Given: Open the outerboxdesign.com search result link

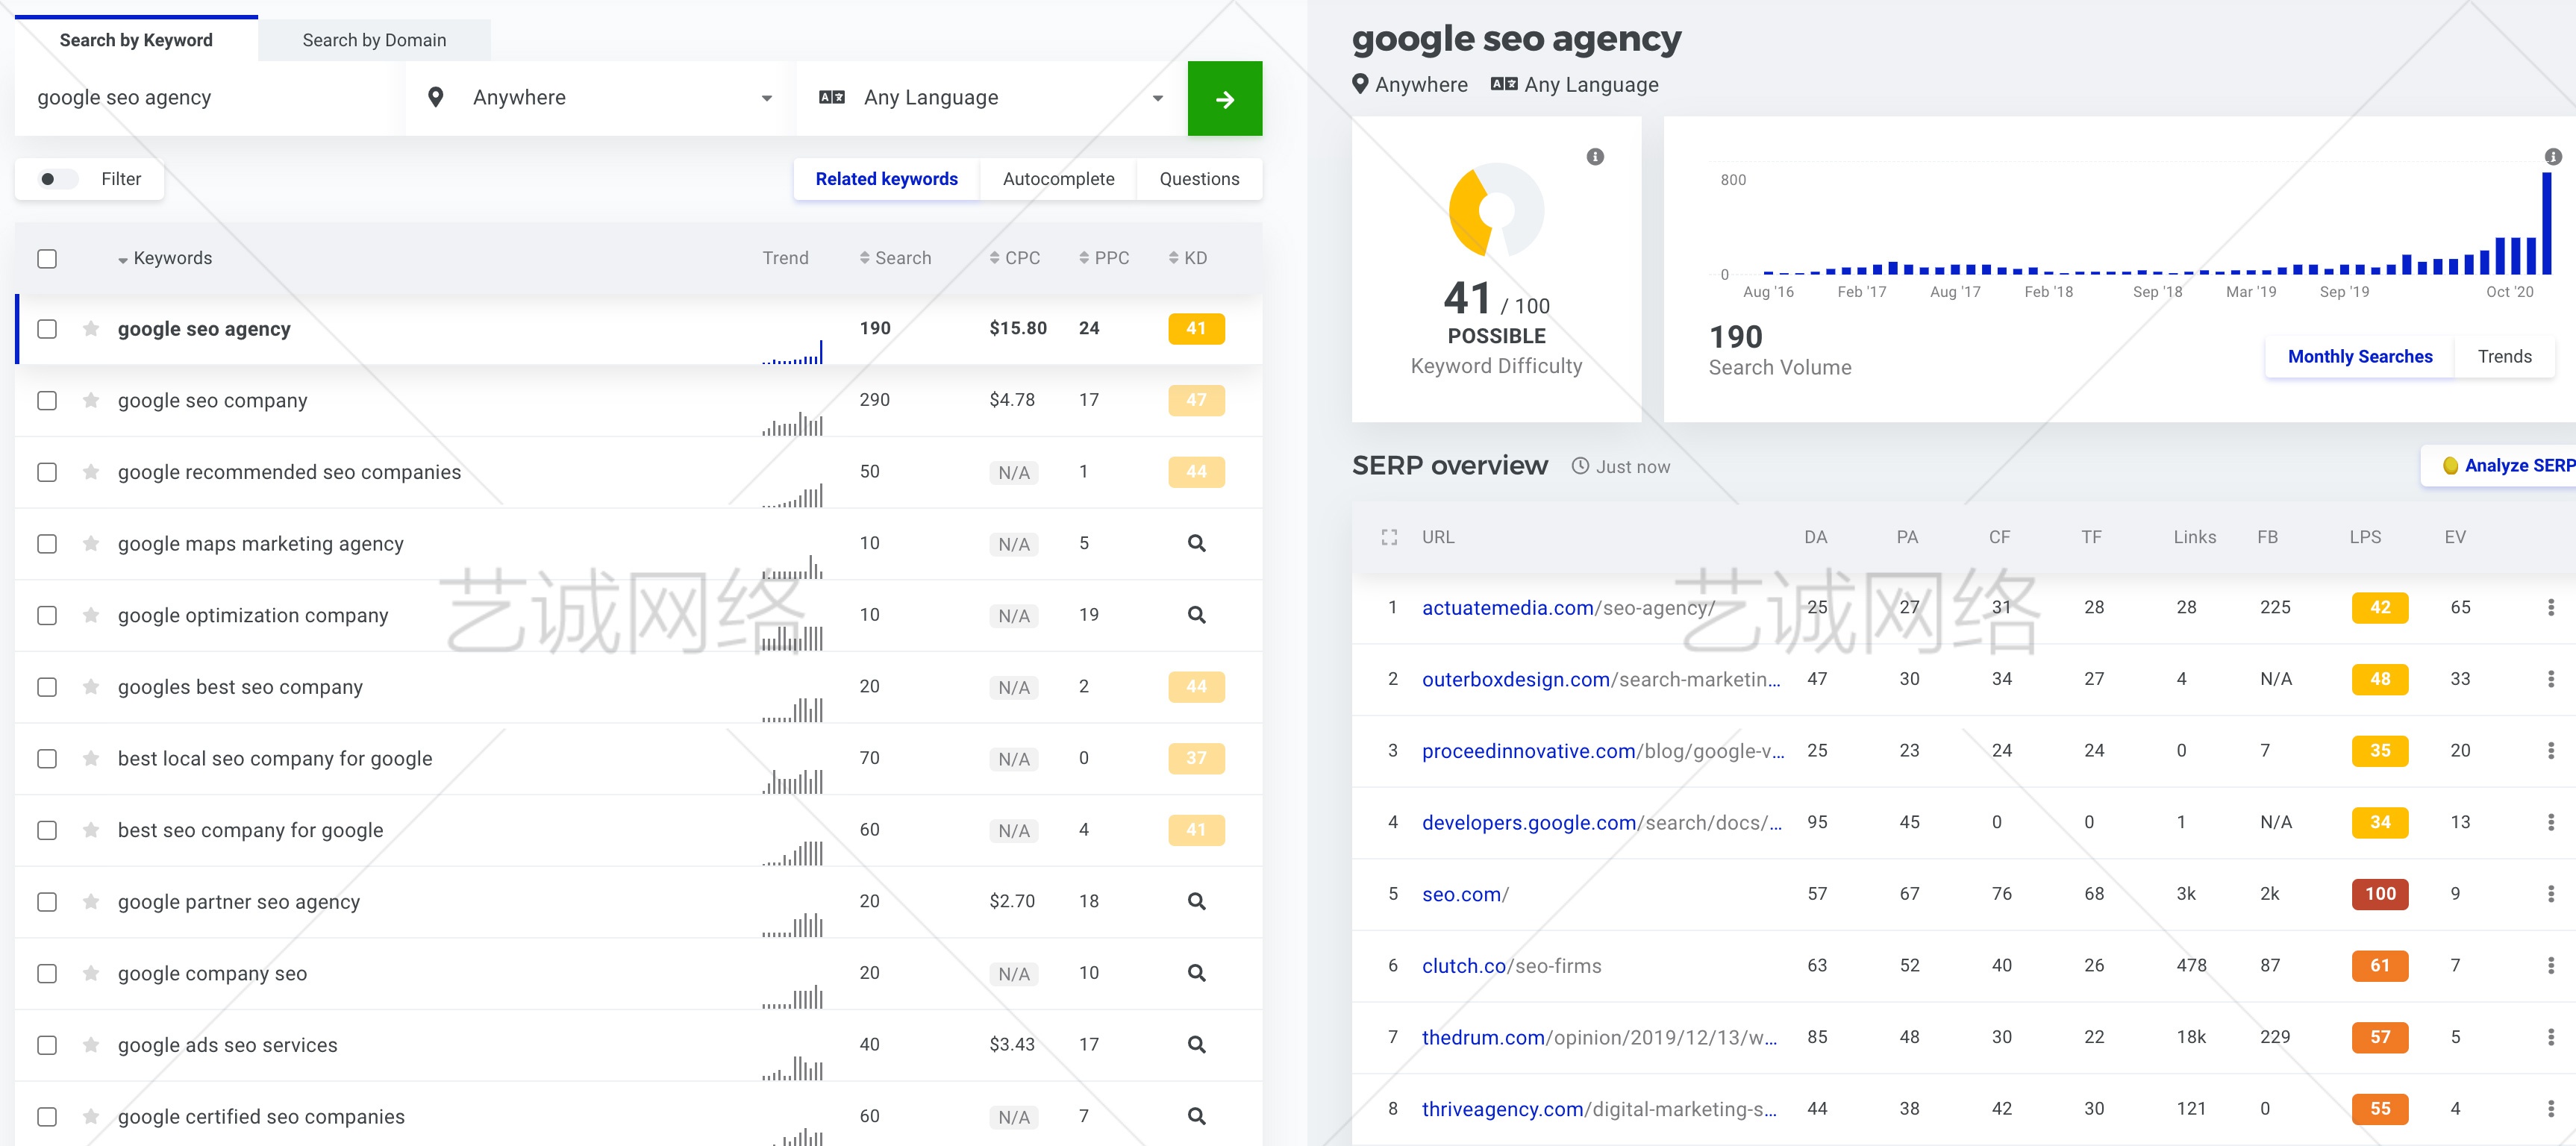Looking at the screenshot, I should [1601, 680].
